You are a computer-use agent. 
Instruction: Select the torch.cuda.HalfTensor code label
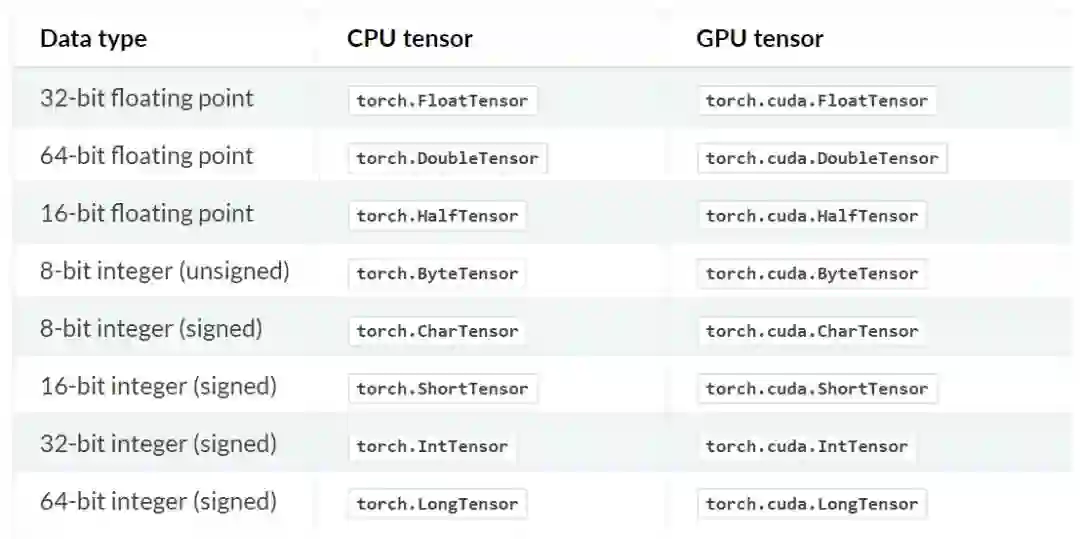tap(811, 216)
